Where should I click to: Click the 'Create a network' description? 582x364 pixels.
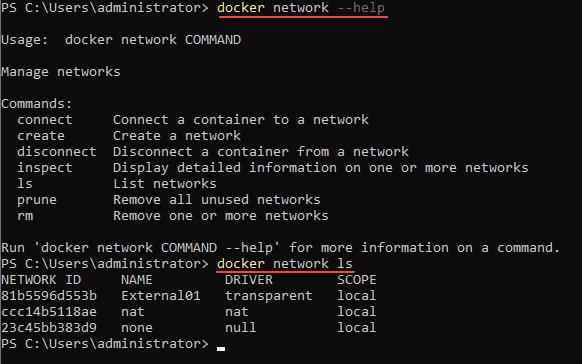tap(177, 136)
